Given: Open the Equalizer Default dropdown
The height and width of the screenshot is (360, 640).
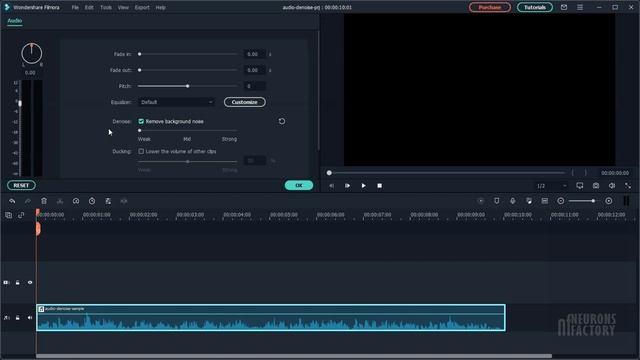Looking at the screenshot, I should [x=176, y=102].
